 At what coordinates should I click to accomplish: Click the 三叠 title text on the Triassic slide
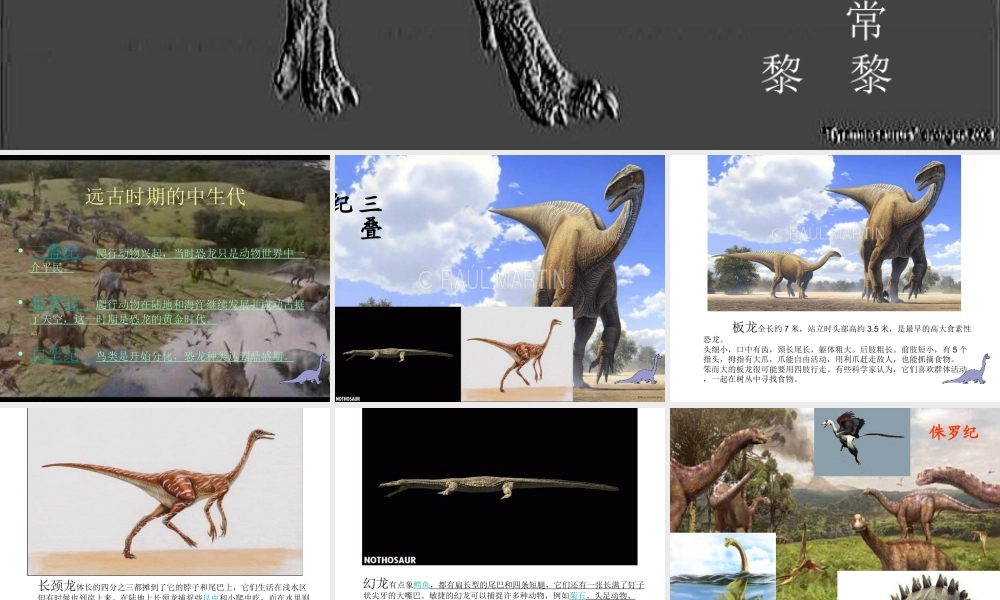point(370,217)
